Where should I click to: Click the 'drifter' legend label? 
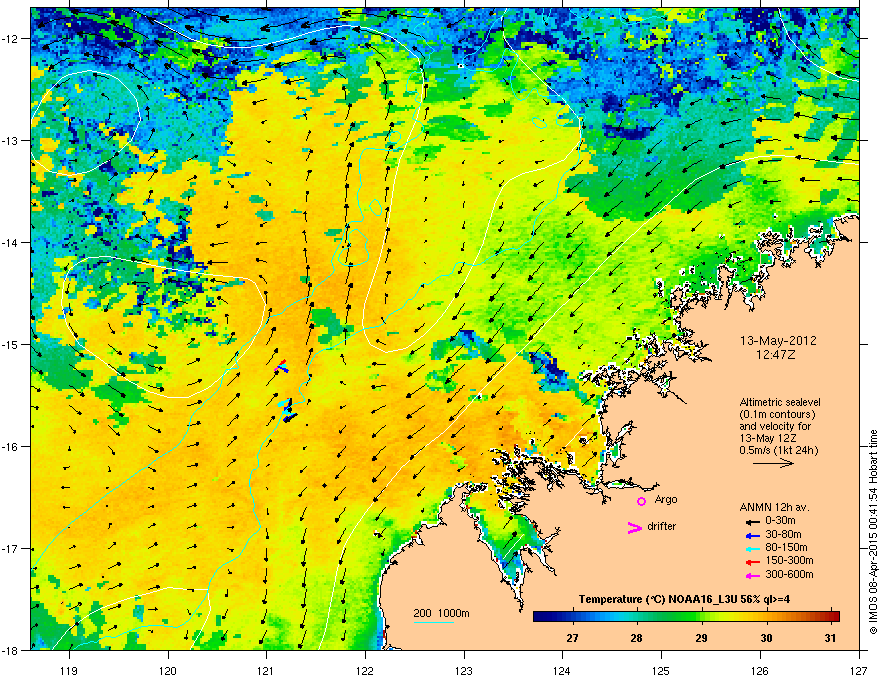[x=662, y=526]
